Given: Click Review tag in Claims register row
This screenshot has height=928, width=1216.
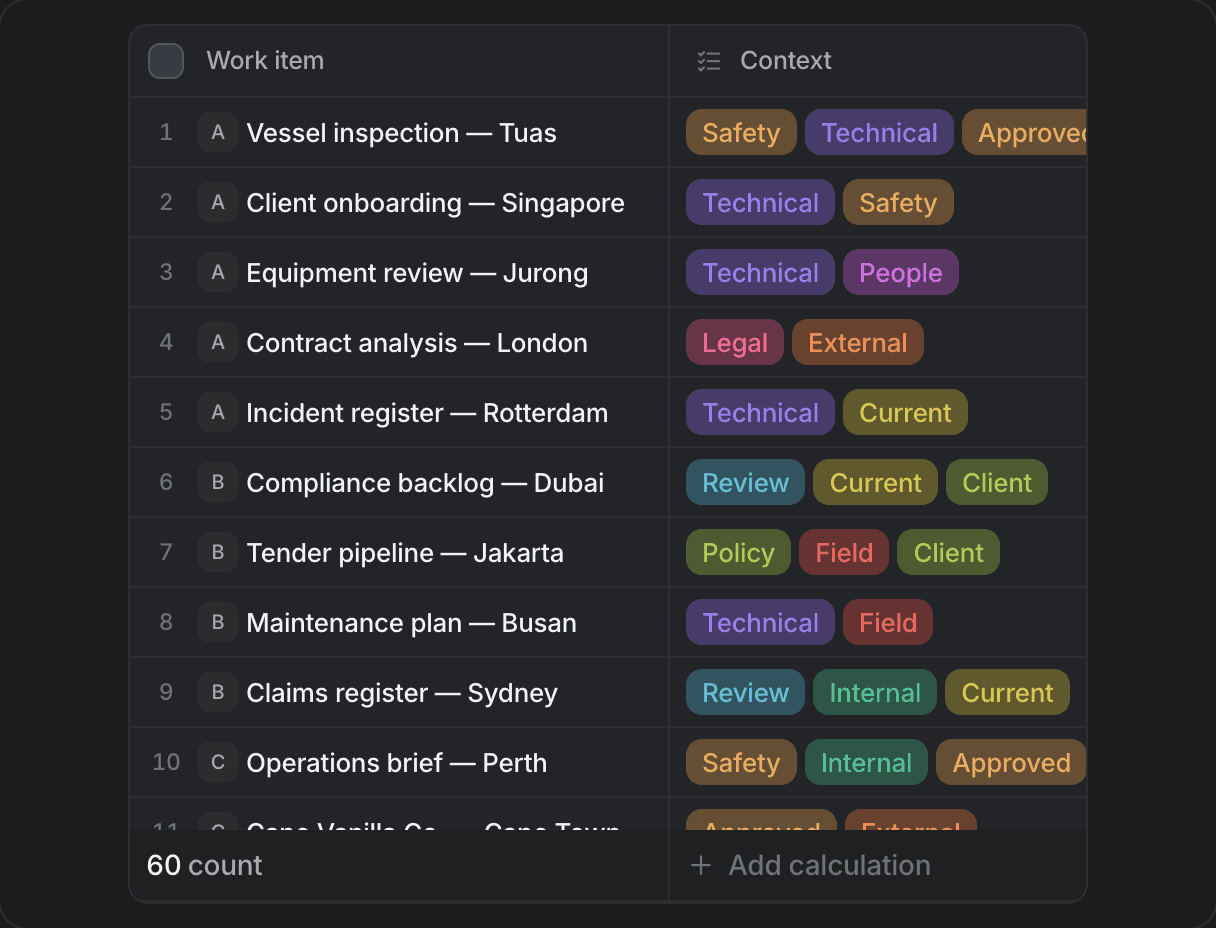Looking at the screenshot, I should tap(745, 692).
